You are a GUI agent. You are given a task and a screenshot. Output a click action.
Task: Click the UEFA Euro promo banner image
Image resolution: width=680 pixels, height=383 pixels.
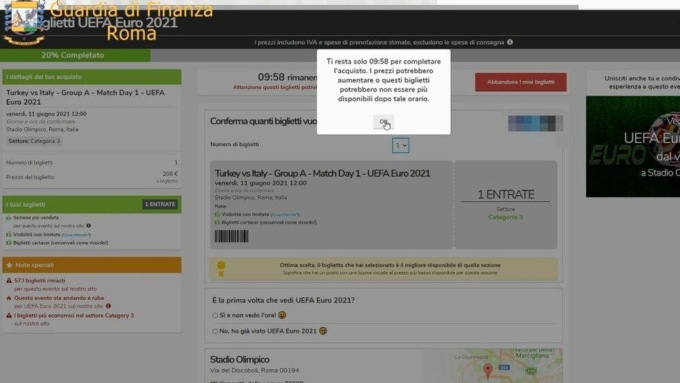[633, 147]
